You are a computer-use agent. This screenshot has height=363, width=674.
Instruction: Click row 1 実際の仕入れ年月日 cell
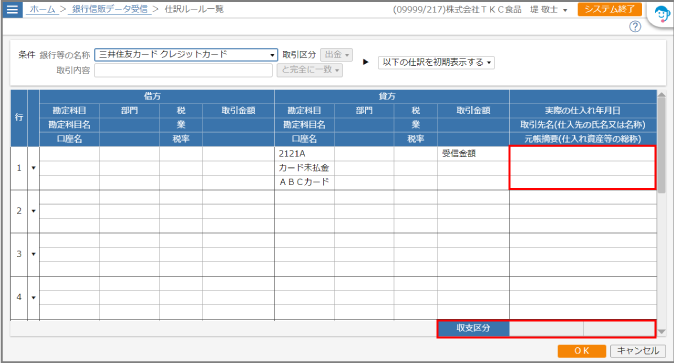582,154
